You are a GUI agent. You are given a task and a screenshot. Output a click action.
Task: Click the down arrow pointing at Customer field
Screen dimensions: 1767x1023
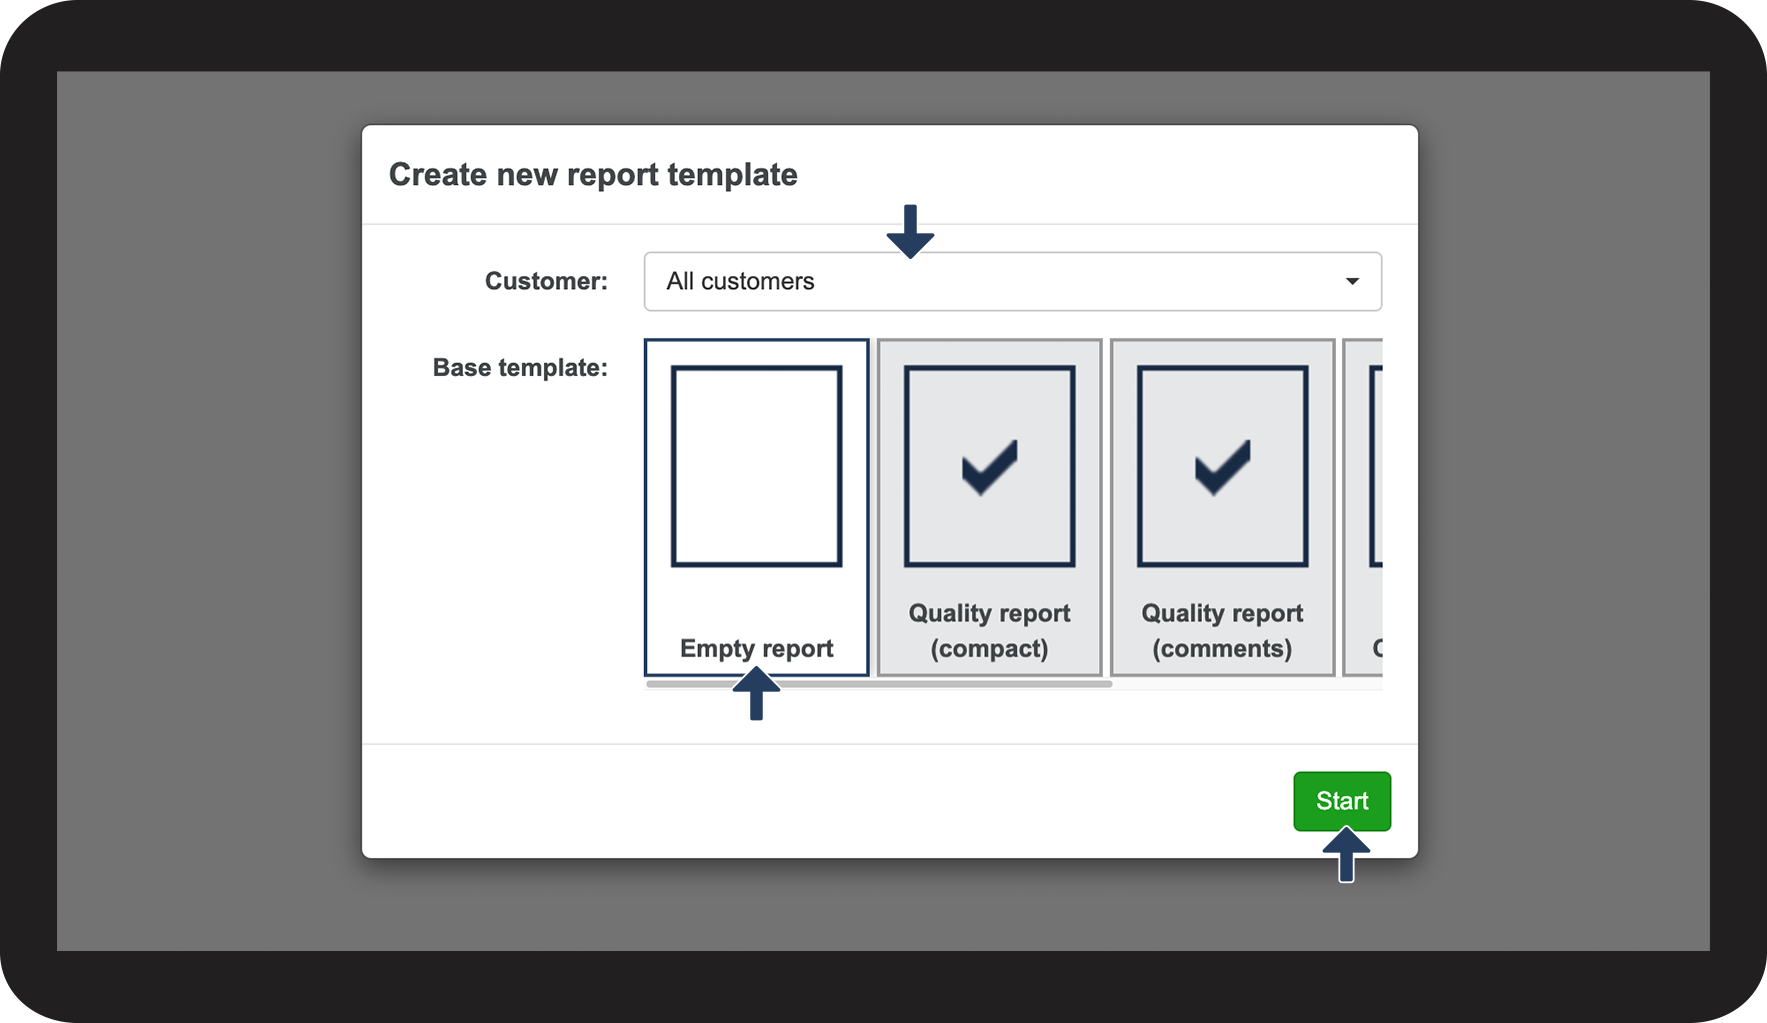point(910,231)
